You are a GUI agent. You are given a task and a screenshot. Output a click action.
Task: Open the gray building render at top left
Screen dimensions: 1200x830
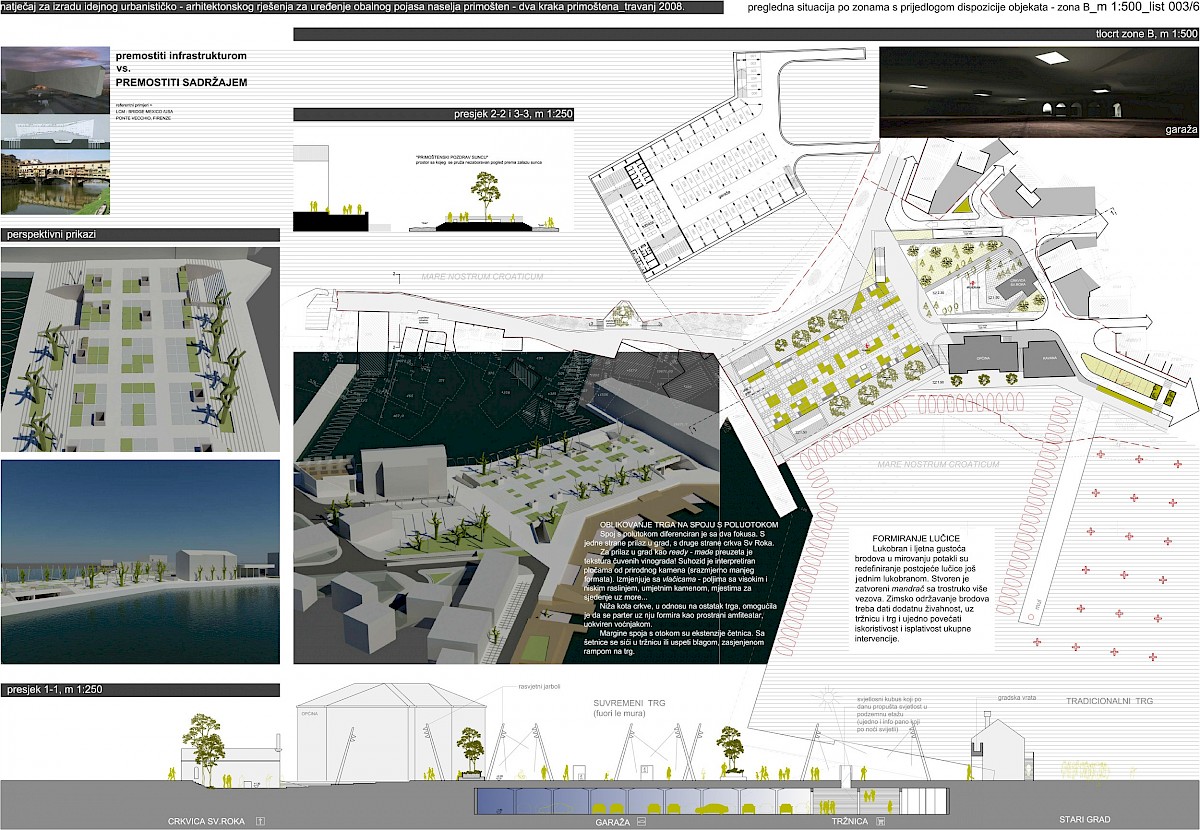56,77
